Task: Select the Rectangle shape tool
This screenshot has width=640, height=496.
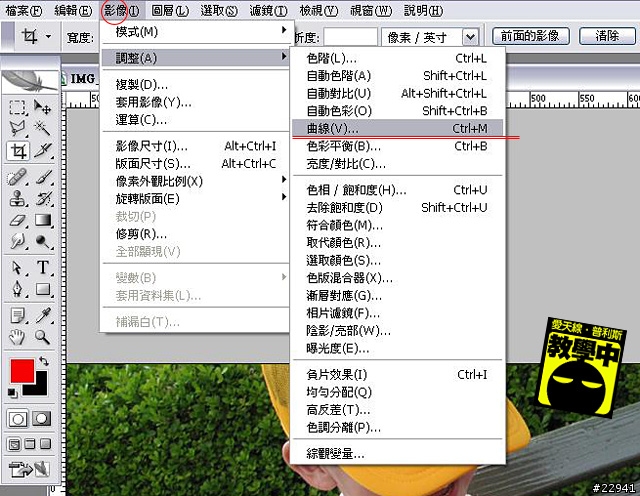Action: click(x=42, y=289)
